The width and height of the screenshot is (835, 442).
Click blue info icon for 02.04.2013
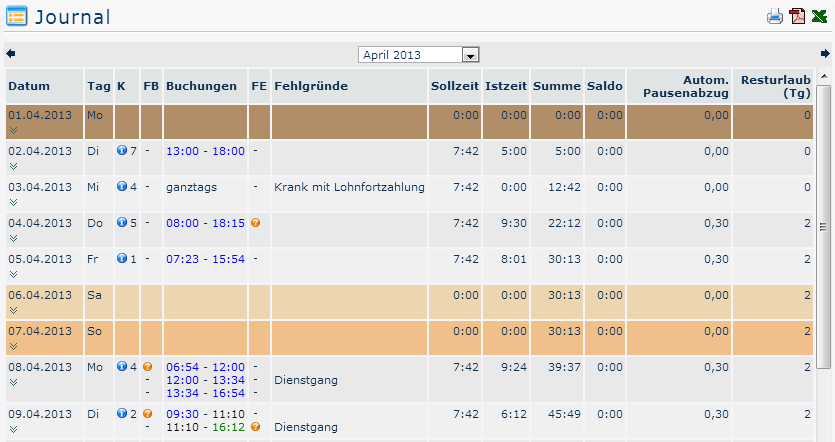pos(121,150)
